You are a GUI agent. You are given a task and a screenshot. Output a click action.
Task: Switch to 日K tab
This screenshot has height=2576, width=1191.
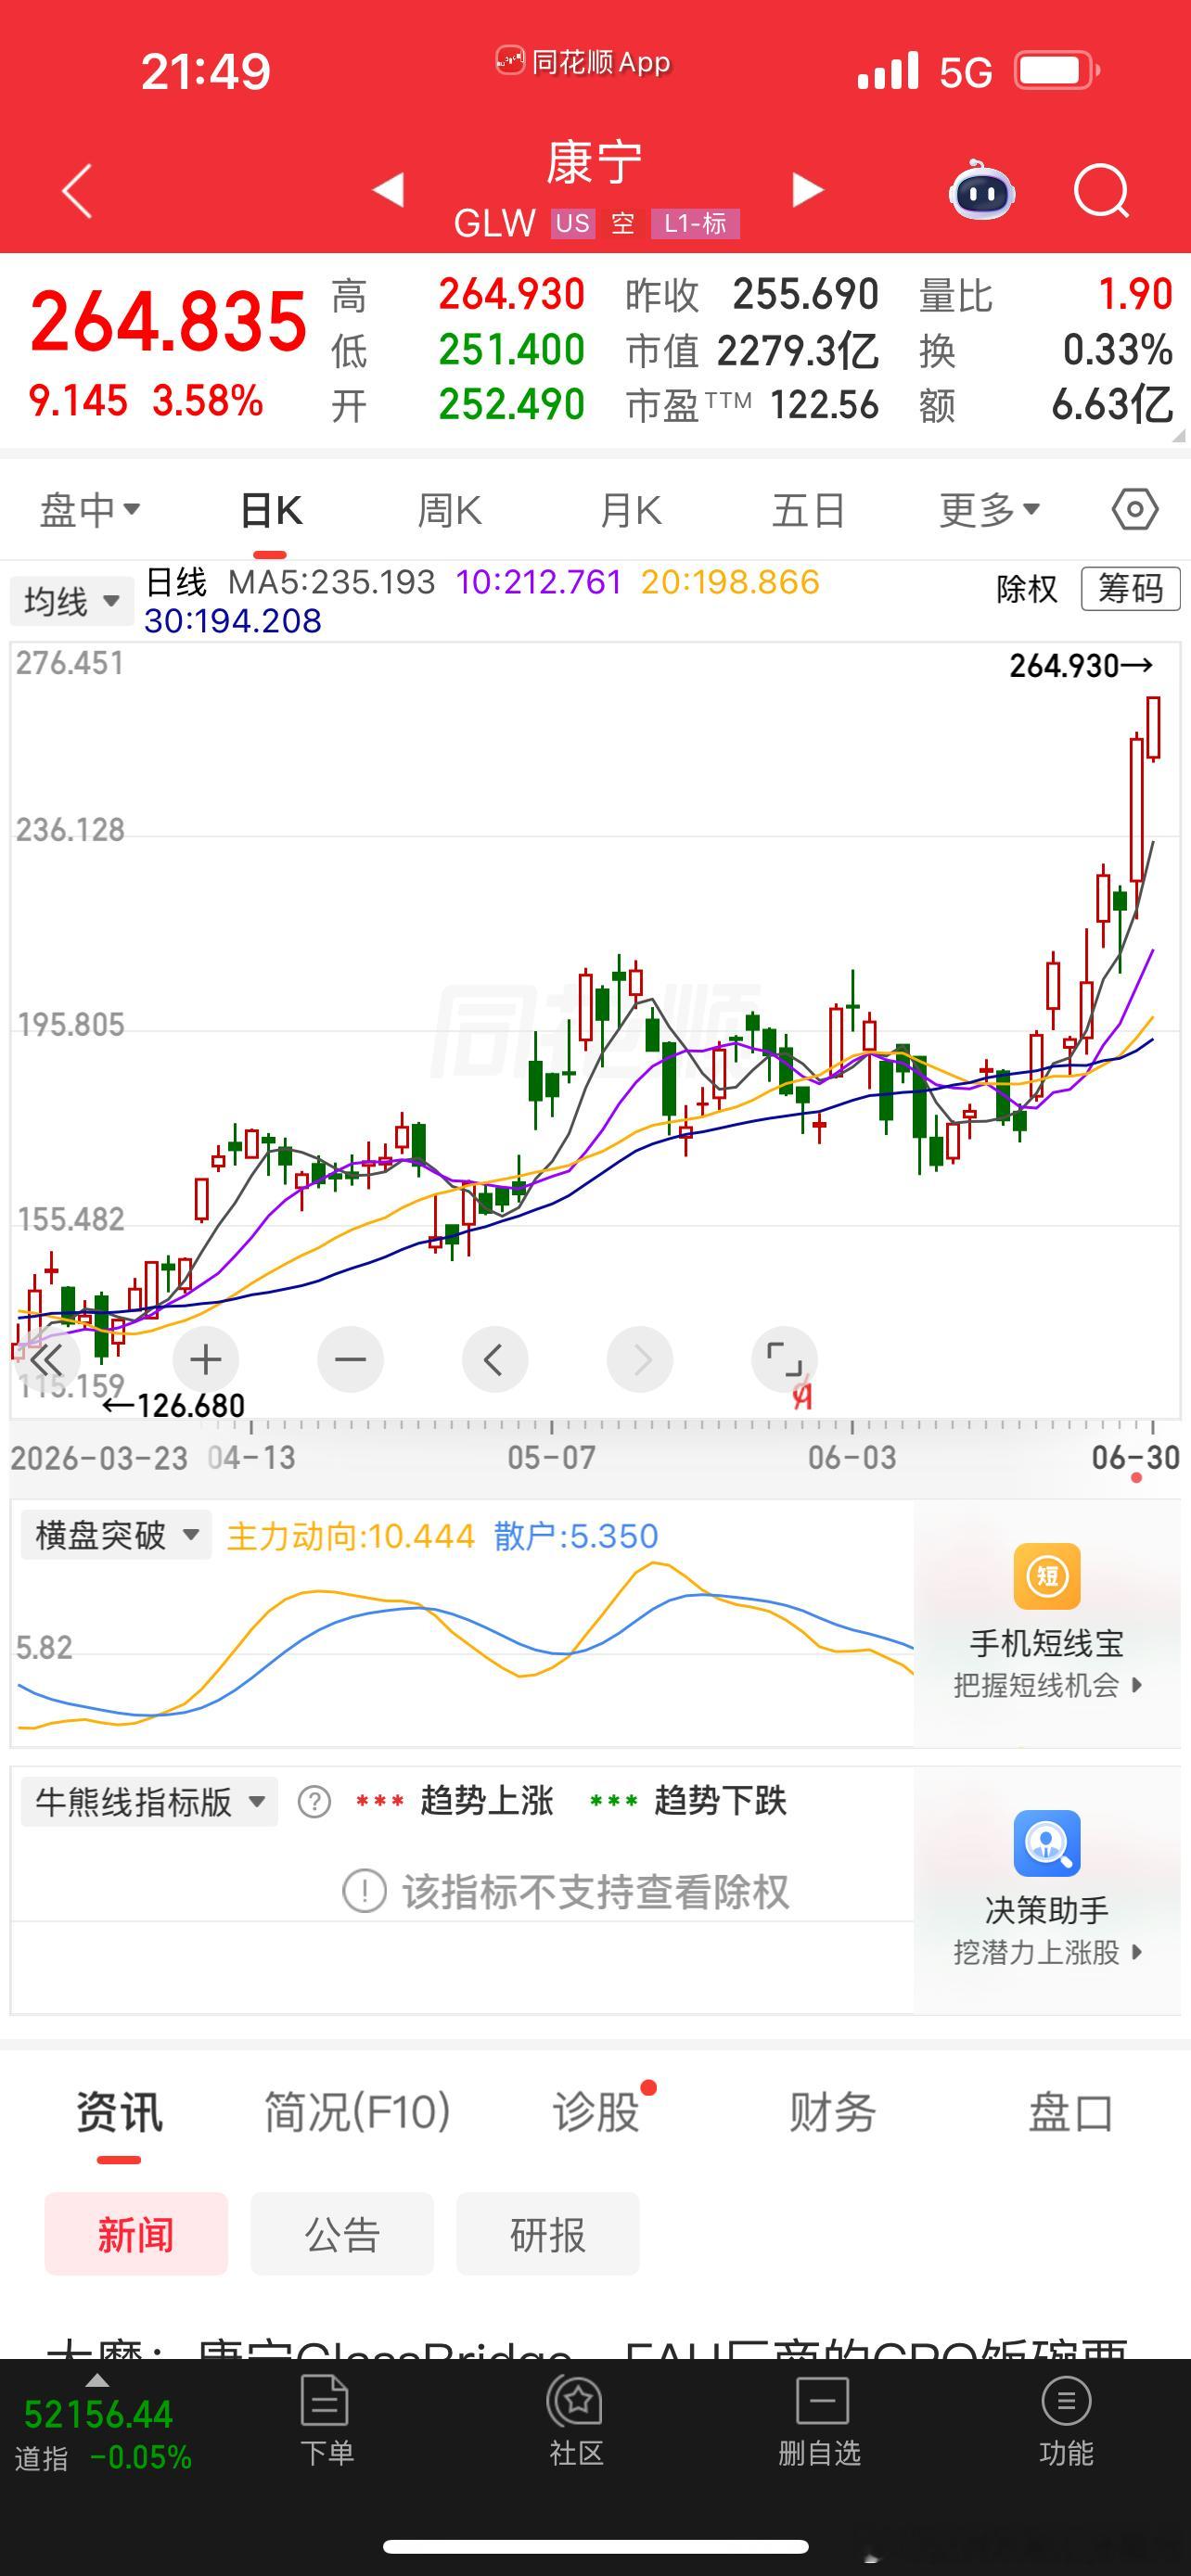(x=271, y=511)
